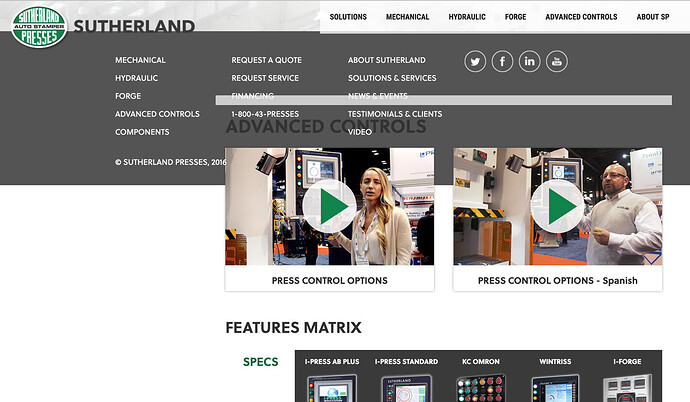Open the COMPONENTS footer link
690x402 pixels.
(x=142, y=132)
